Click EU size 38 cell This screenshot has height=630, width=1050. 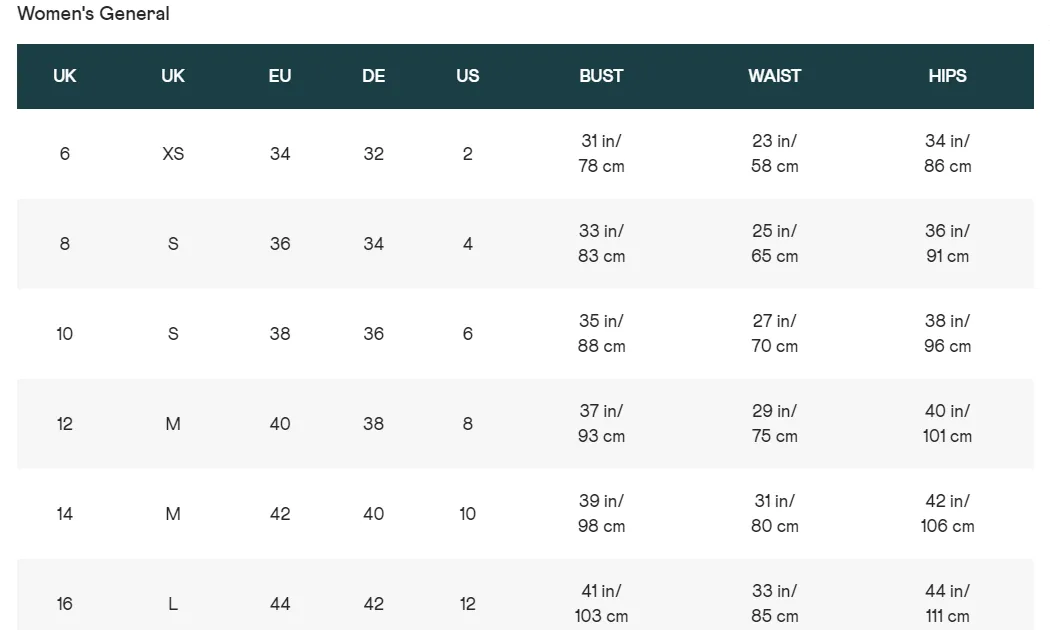[x=280, y=333]
